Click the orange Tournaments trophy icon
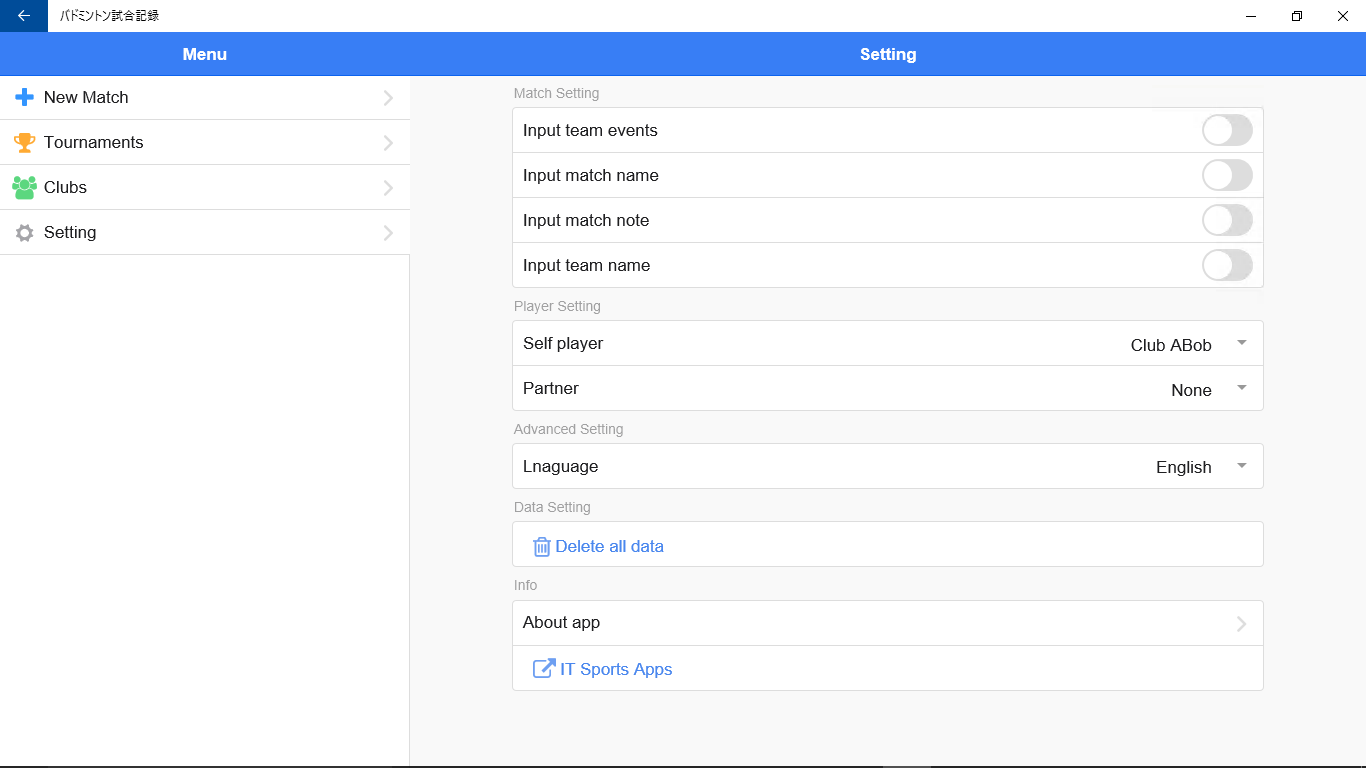The image size is (1366, 768). point(24,142)
